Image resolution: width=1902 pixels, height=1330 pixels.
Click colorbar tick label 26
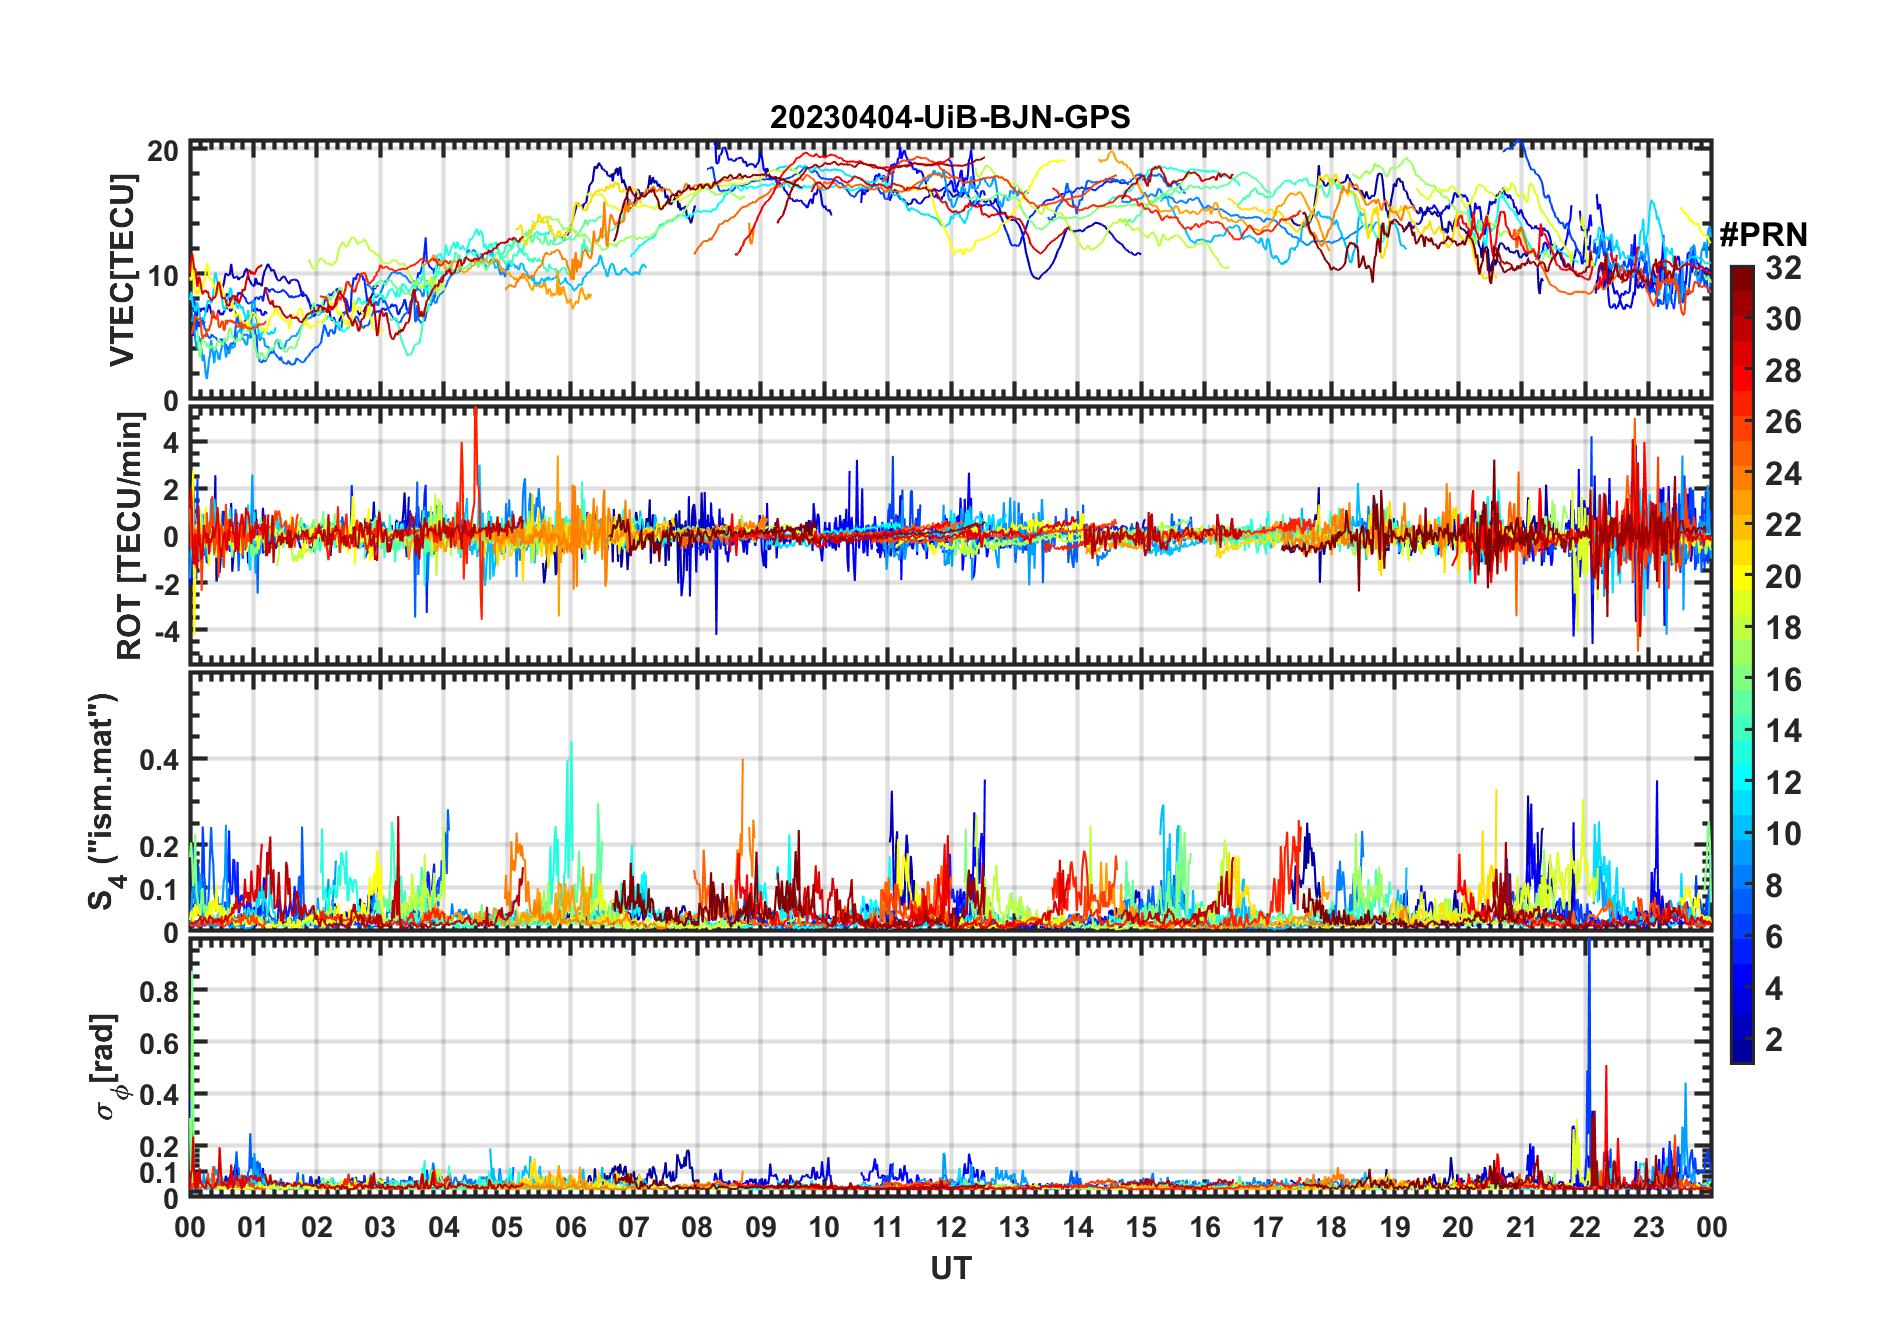(x=1783, y=422)
